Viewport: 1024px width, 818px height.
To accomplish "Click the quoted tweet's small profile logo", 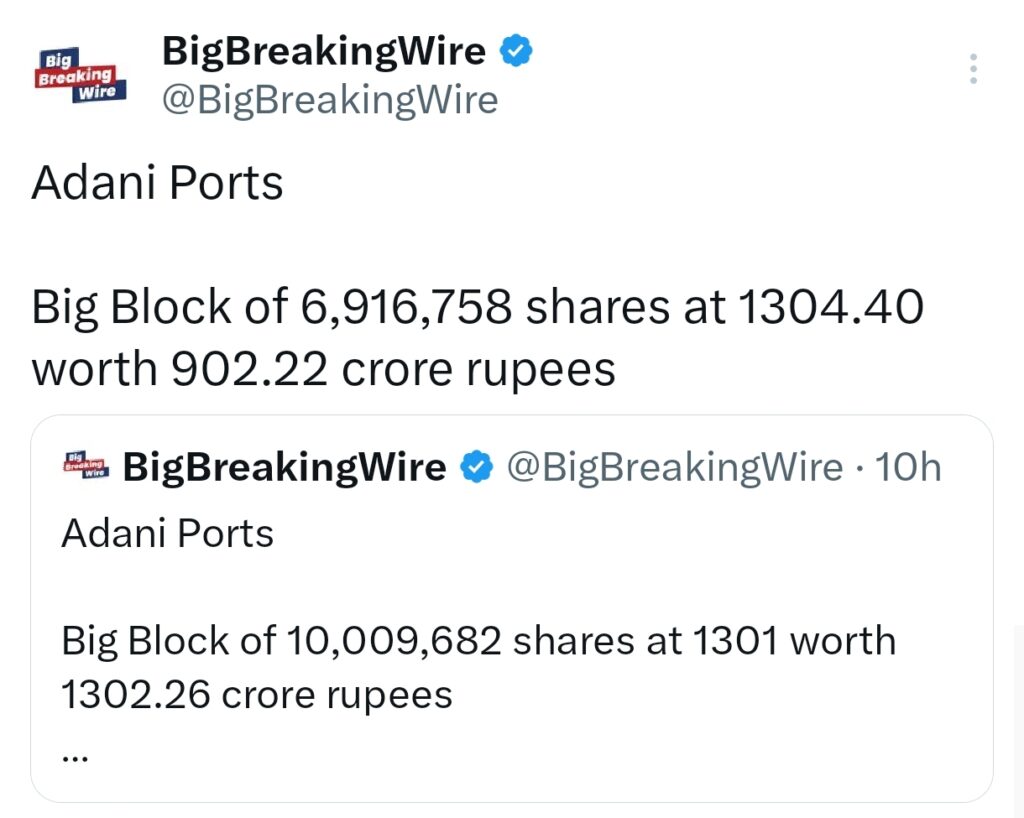I will point(85,465).
